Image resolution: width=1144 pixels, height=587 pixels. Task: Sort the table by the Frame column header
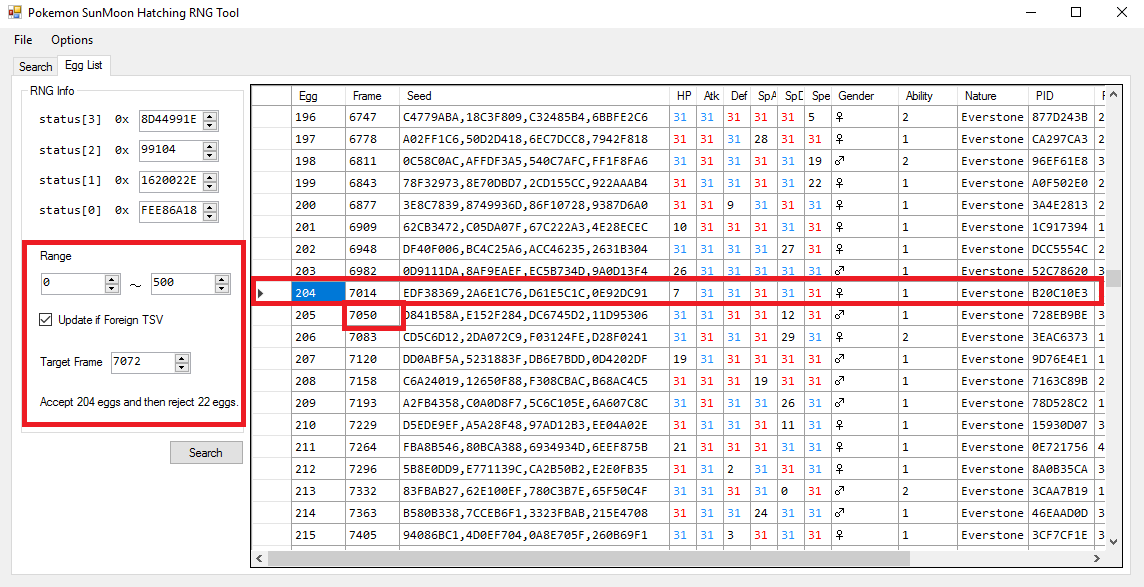(x=367, y=96)
